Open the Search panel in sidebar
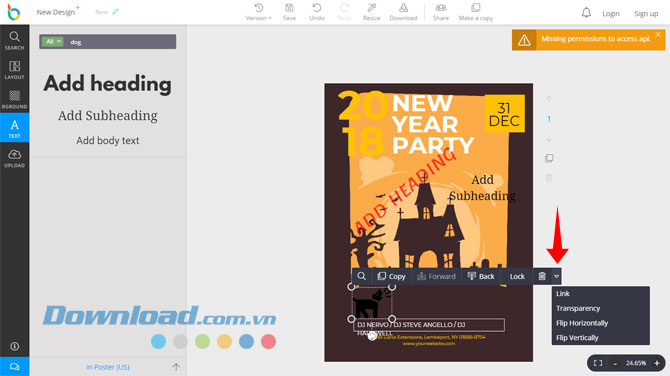 click(x=15, y=41)
